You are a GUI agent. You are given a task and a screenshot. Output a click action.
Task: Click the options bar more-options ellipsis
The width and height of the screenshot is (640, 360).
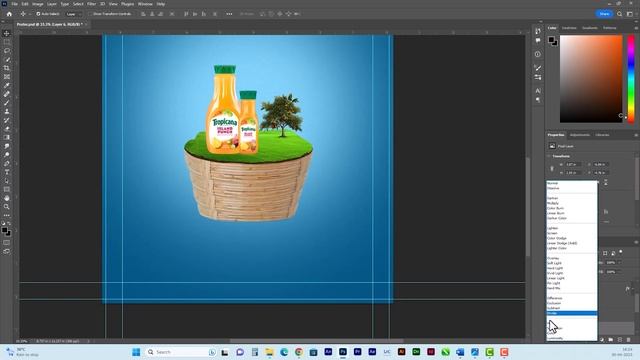pos(229,14)
